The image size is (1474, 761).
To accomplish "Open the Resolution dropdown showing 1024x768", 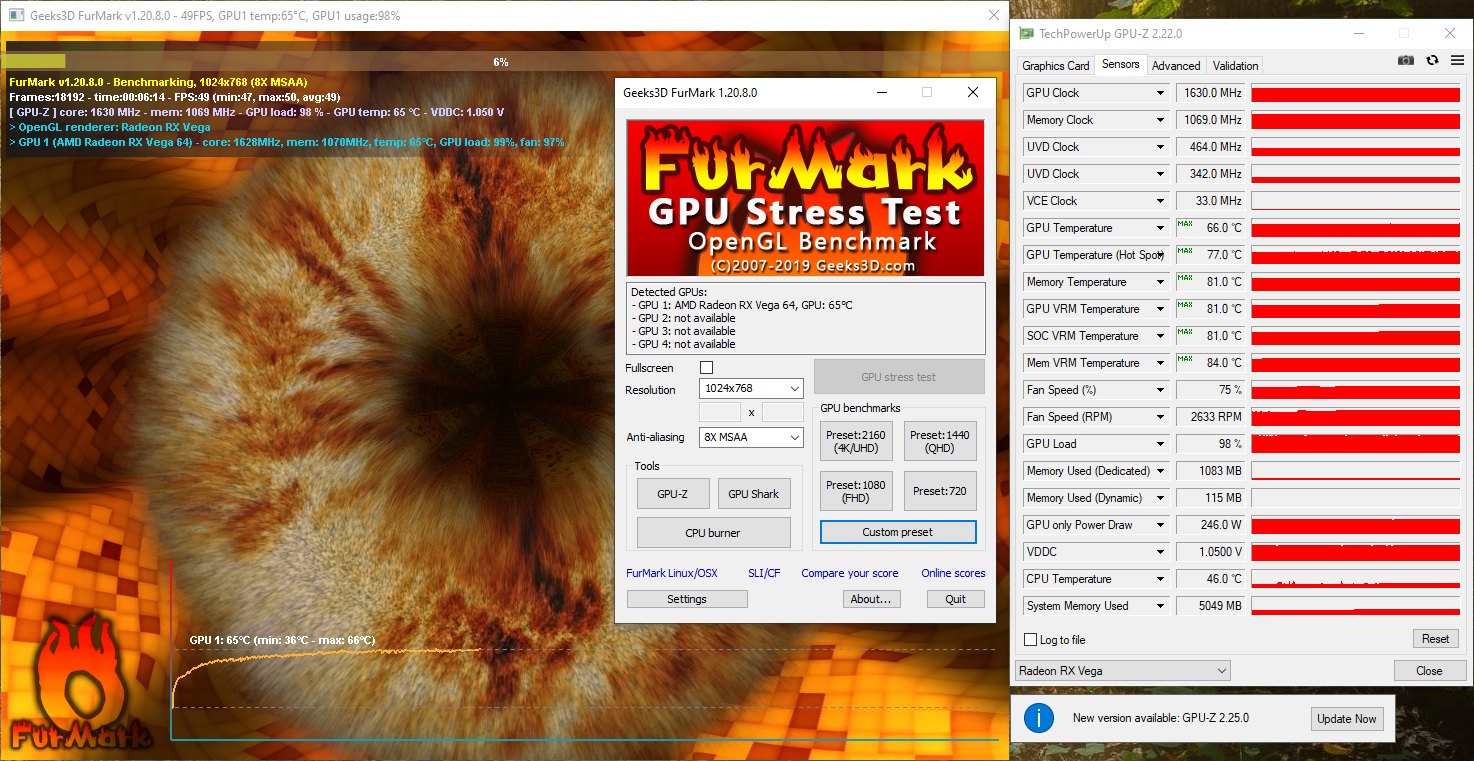I will click(x=751, y=389).
